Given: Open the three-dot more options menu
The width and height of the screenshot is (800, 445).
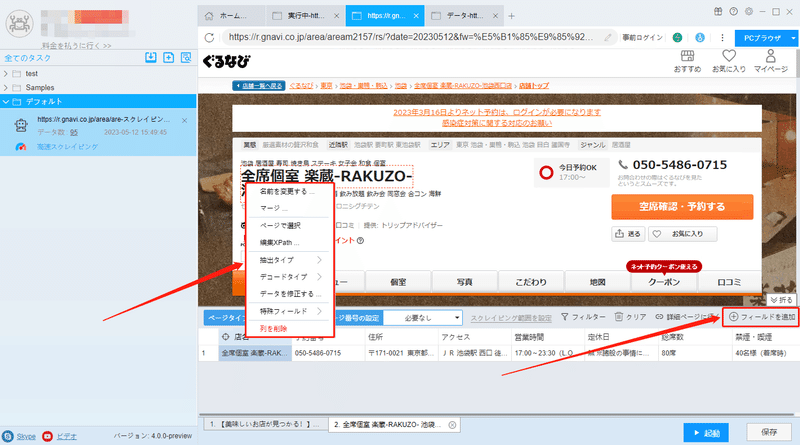Looking at the screenshot, I should [722, 38].
